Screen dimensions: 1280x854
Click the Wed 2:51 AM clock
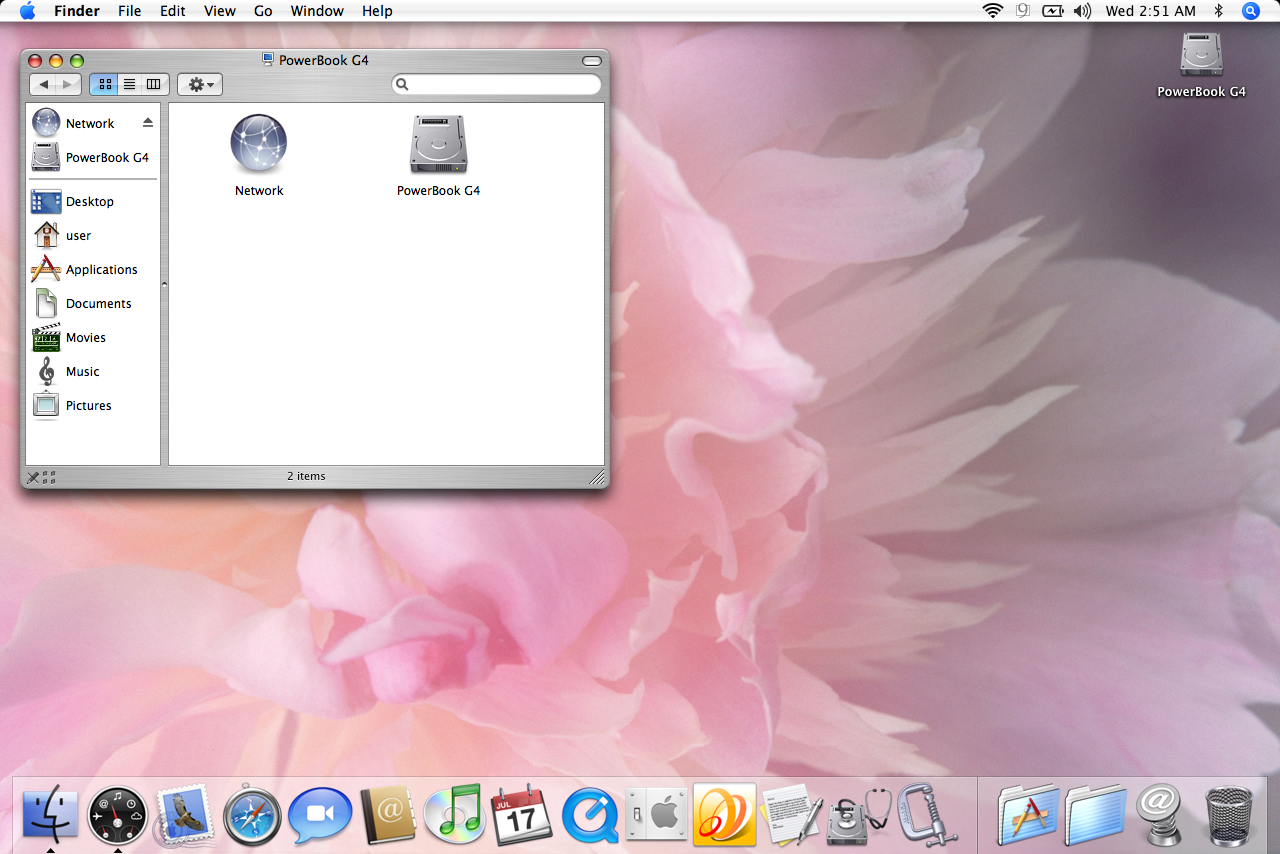click(x=1150, y=11)
